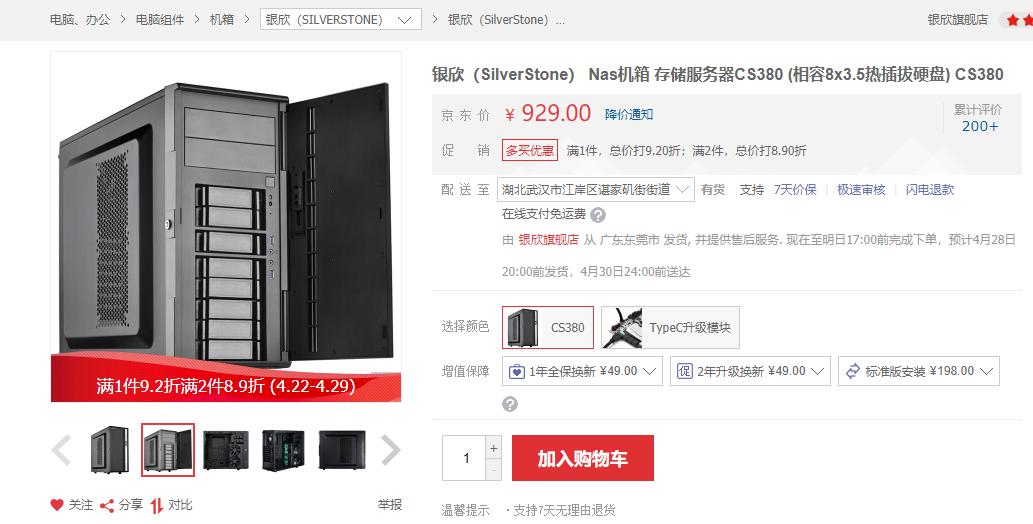Viewport: 1033px width, 524px height.
Task: Click the compare (对比) icon
Action: coord(156,506)
